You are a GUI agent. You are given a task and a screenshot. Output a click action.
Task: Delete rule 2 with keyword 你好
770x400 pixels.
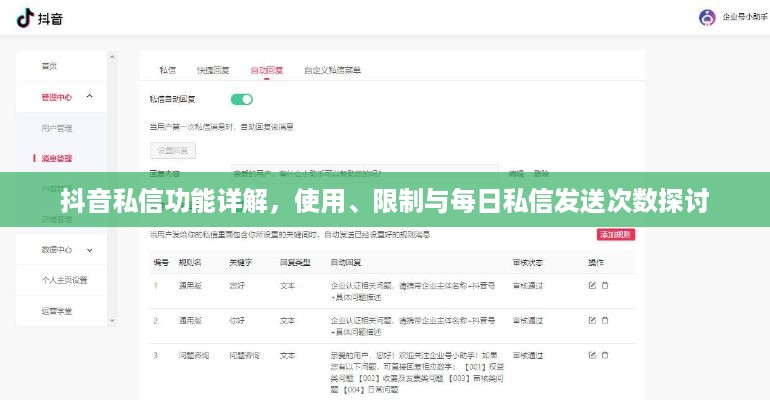point(605,320)
